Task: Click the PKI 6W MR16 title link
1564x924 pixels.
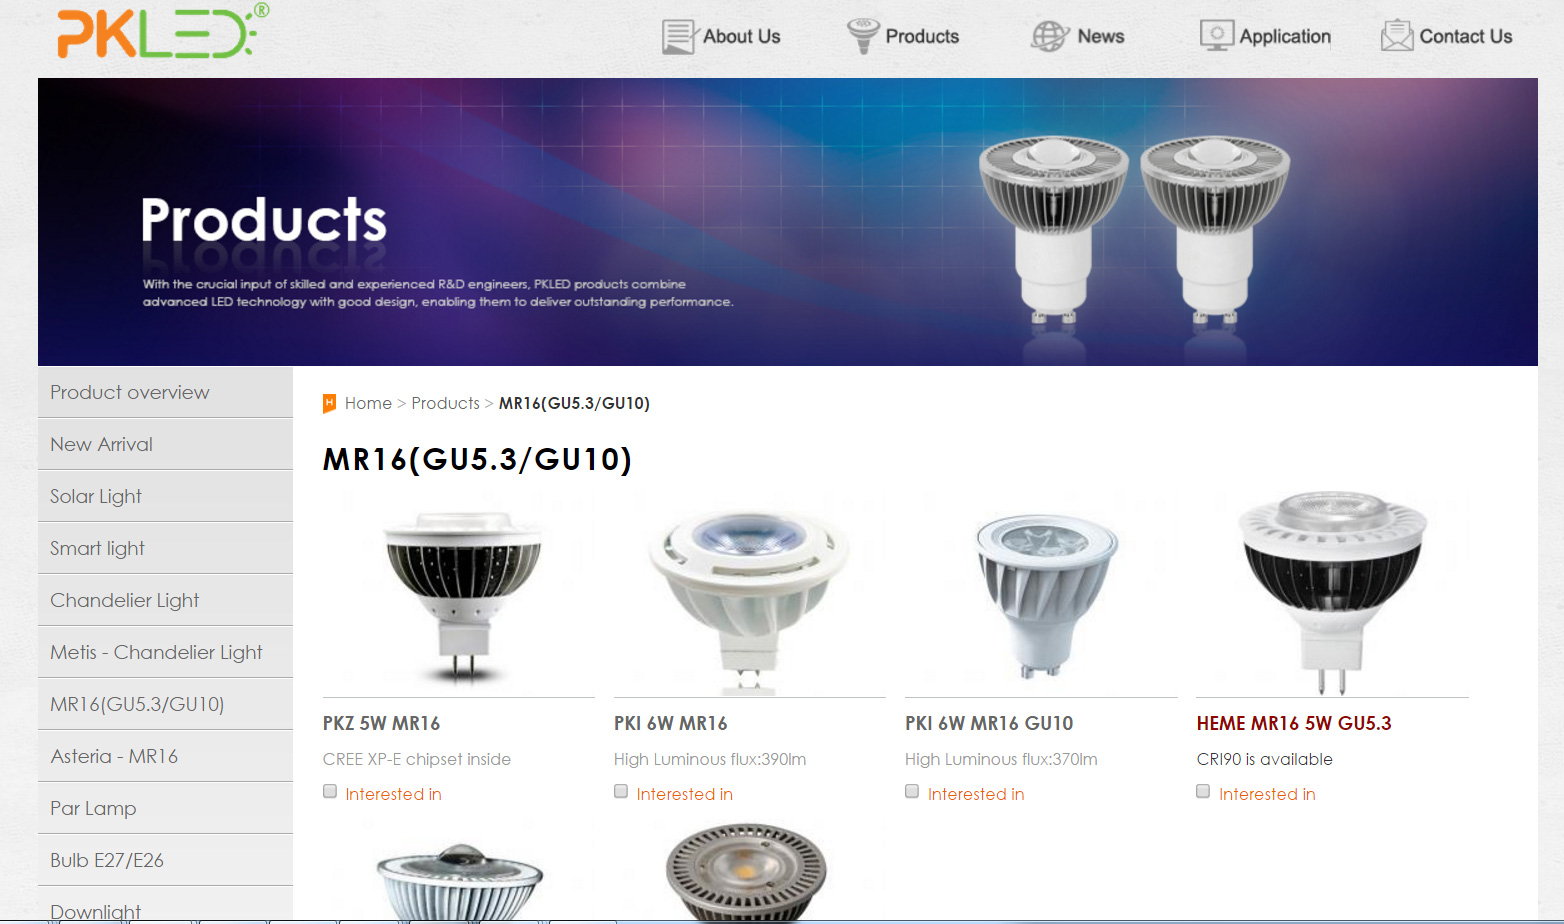Action: pyautogui.click(x=671, y=723)
